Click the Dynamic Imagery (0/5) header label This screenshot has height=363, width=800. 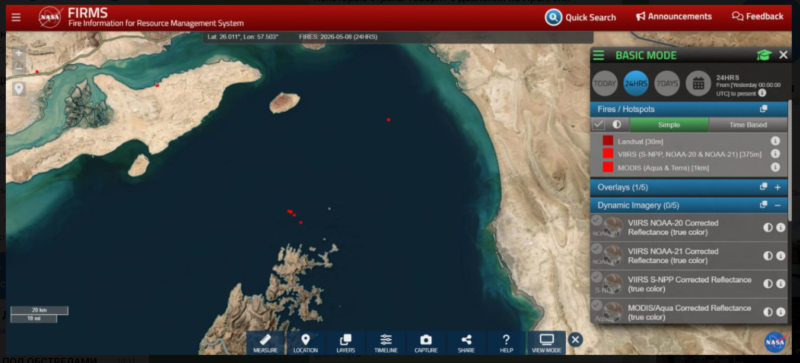click(638, 205)
